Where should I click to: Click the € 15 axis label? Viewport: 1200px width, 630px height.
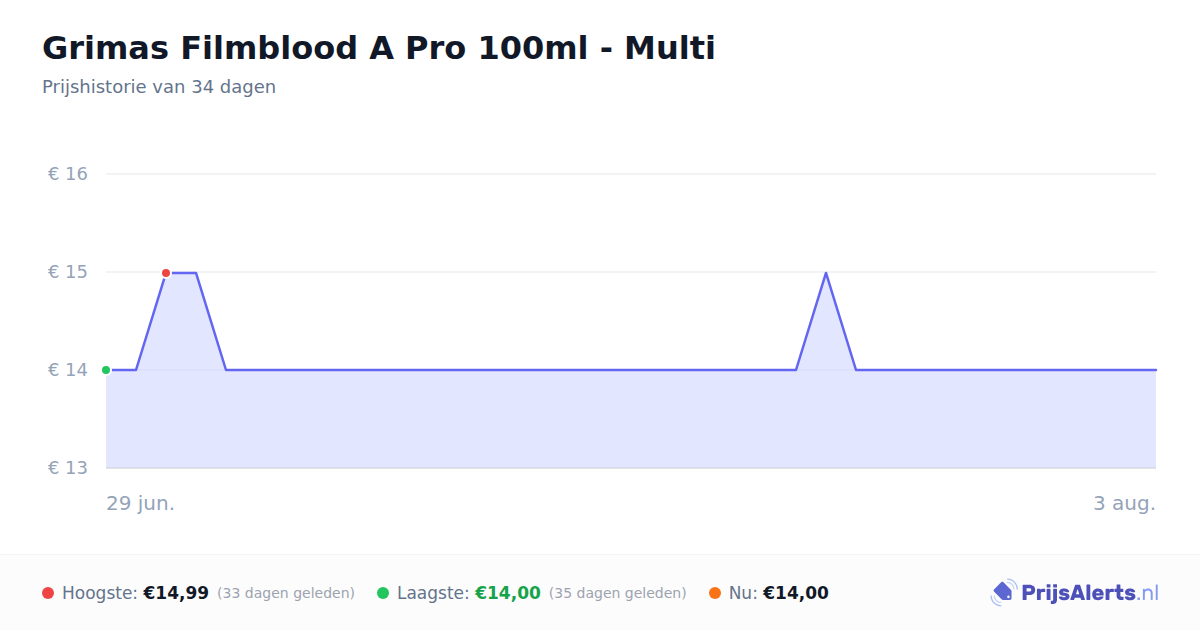click(68, 272)
